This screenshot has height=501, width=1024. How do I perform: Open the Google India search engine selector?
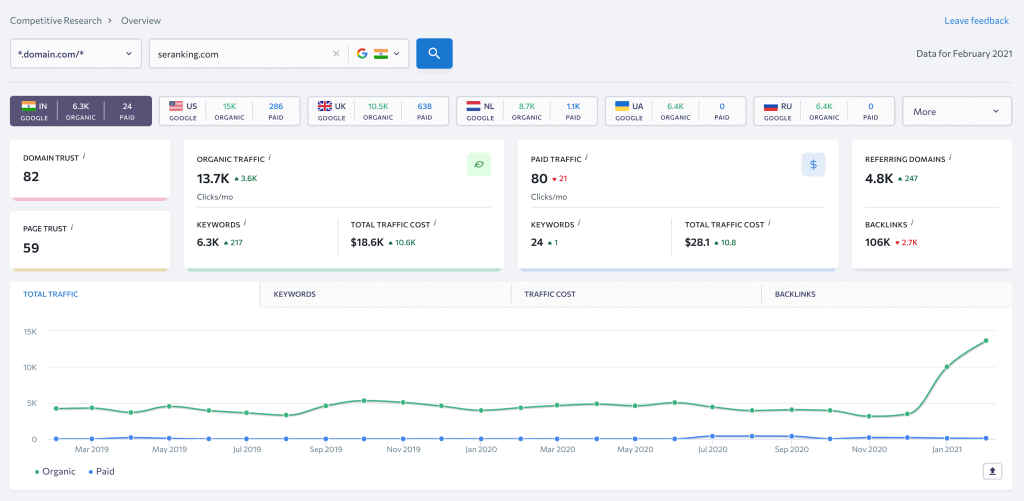point(378,54)
